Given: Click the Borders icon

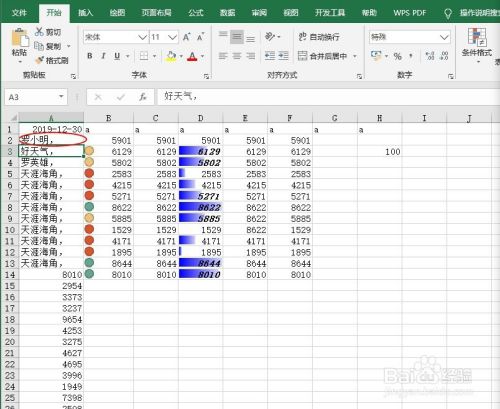Looking at the screenshot, I should pos(144,56).
